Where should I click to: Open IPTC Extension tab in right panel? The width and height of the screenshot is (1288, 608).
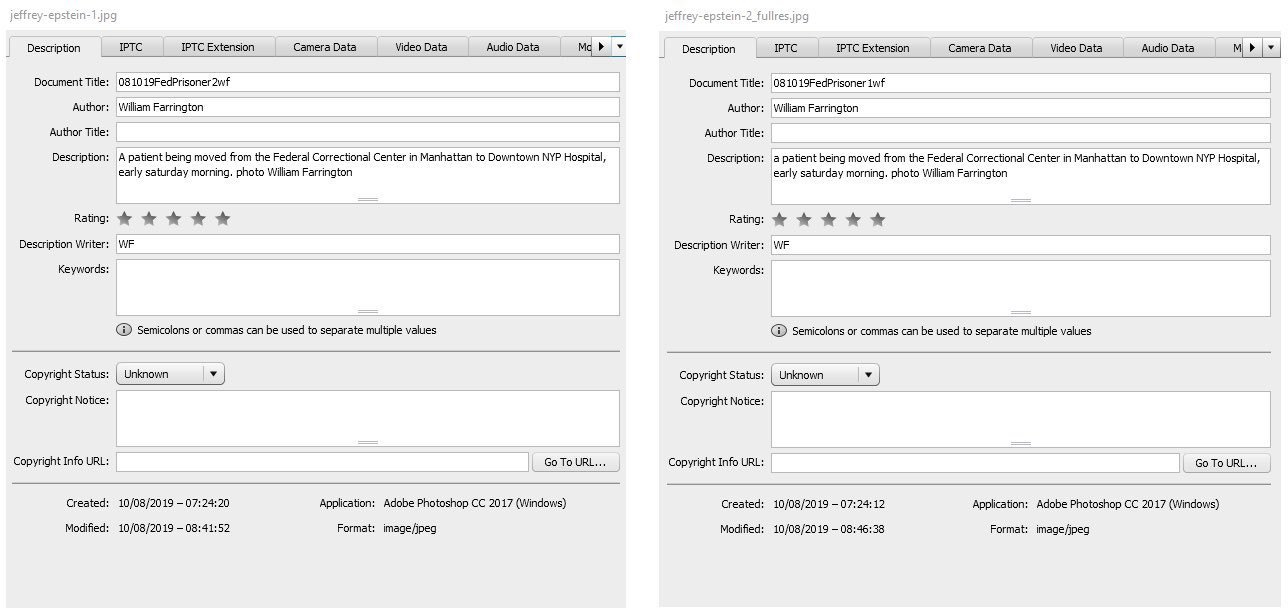pyautogui.click(x=872, y=48)
